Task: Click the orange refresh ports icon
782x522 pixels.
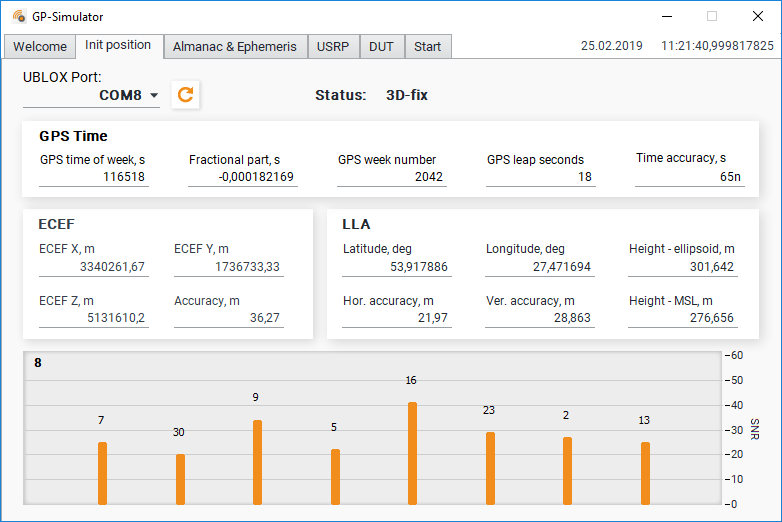Action: pos(186,94)
